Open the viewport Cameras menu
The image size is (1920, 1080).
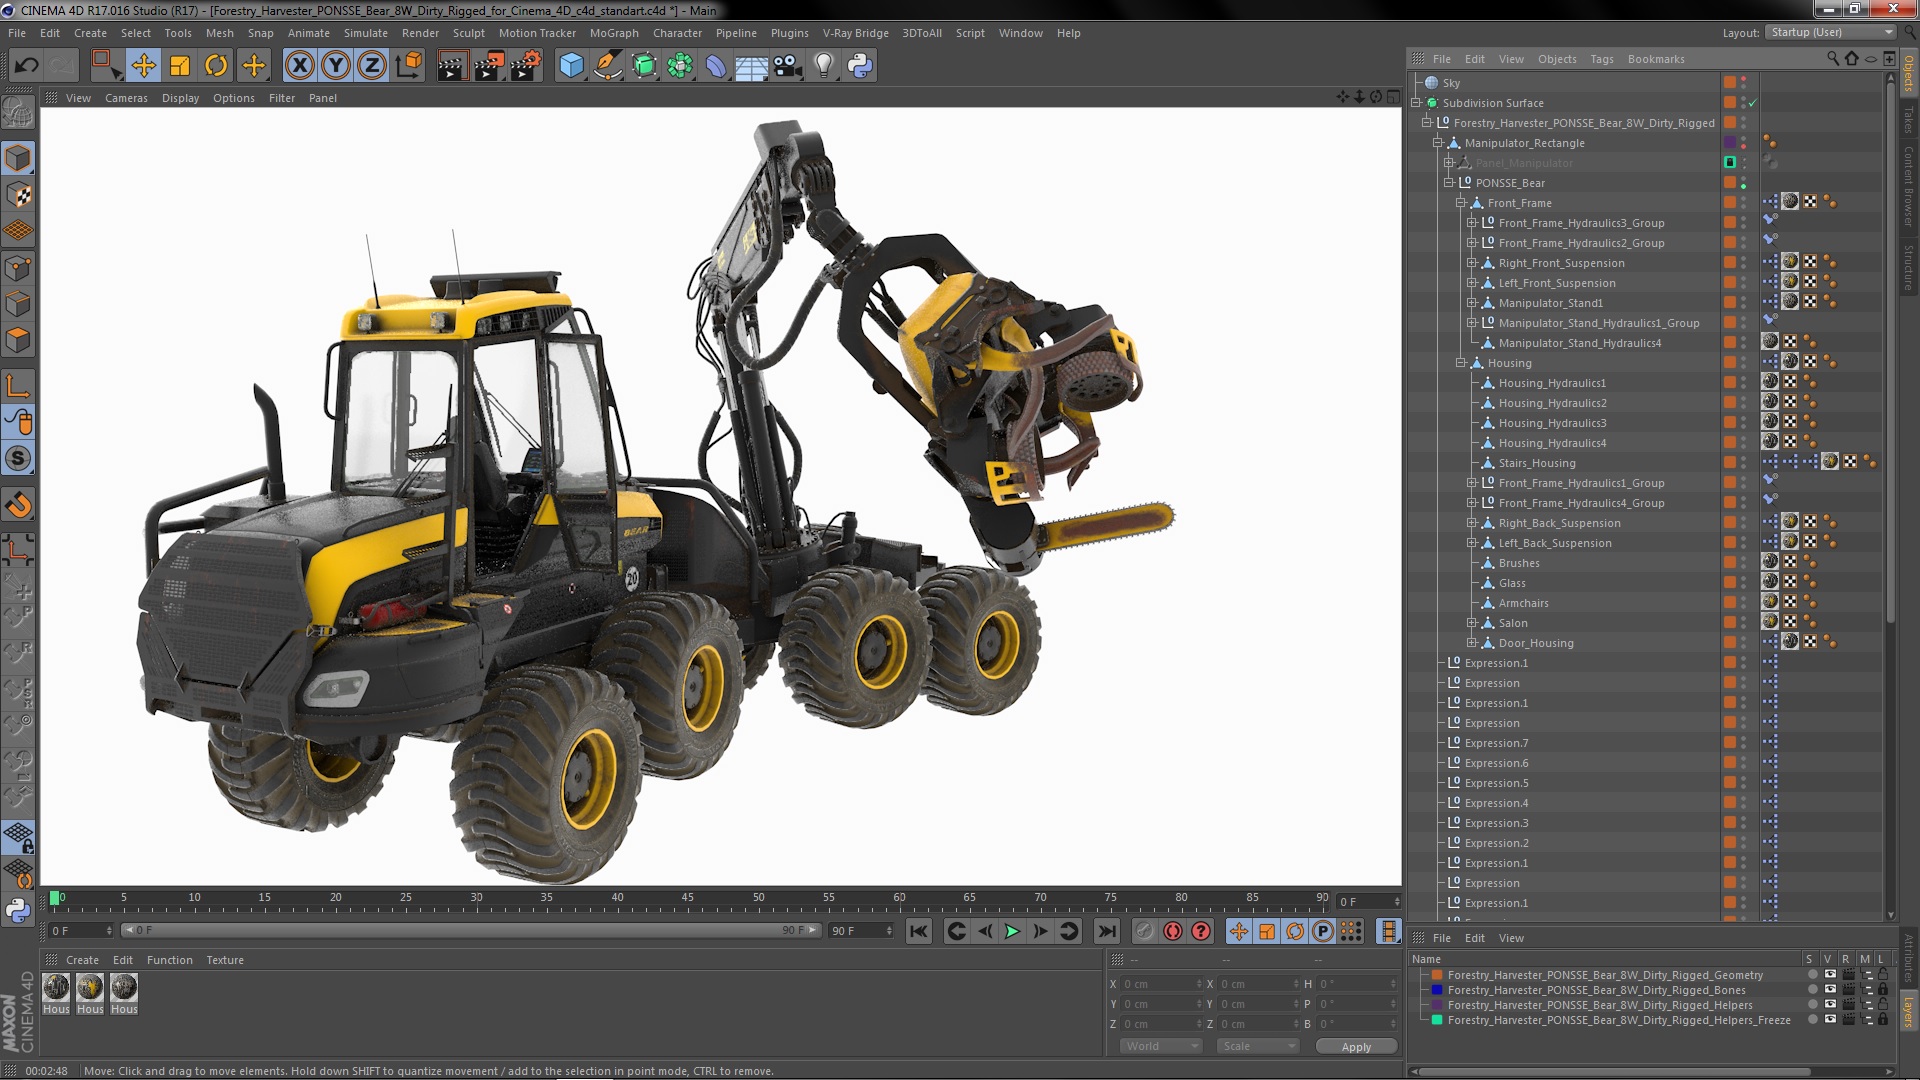coord(126,98)
